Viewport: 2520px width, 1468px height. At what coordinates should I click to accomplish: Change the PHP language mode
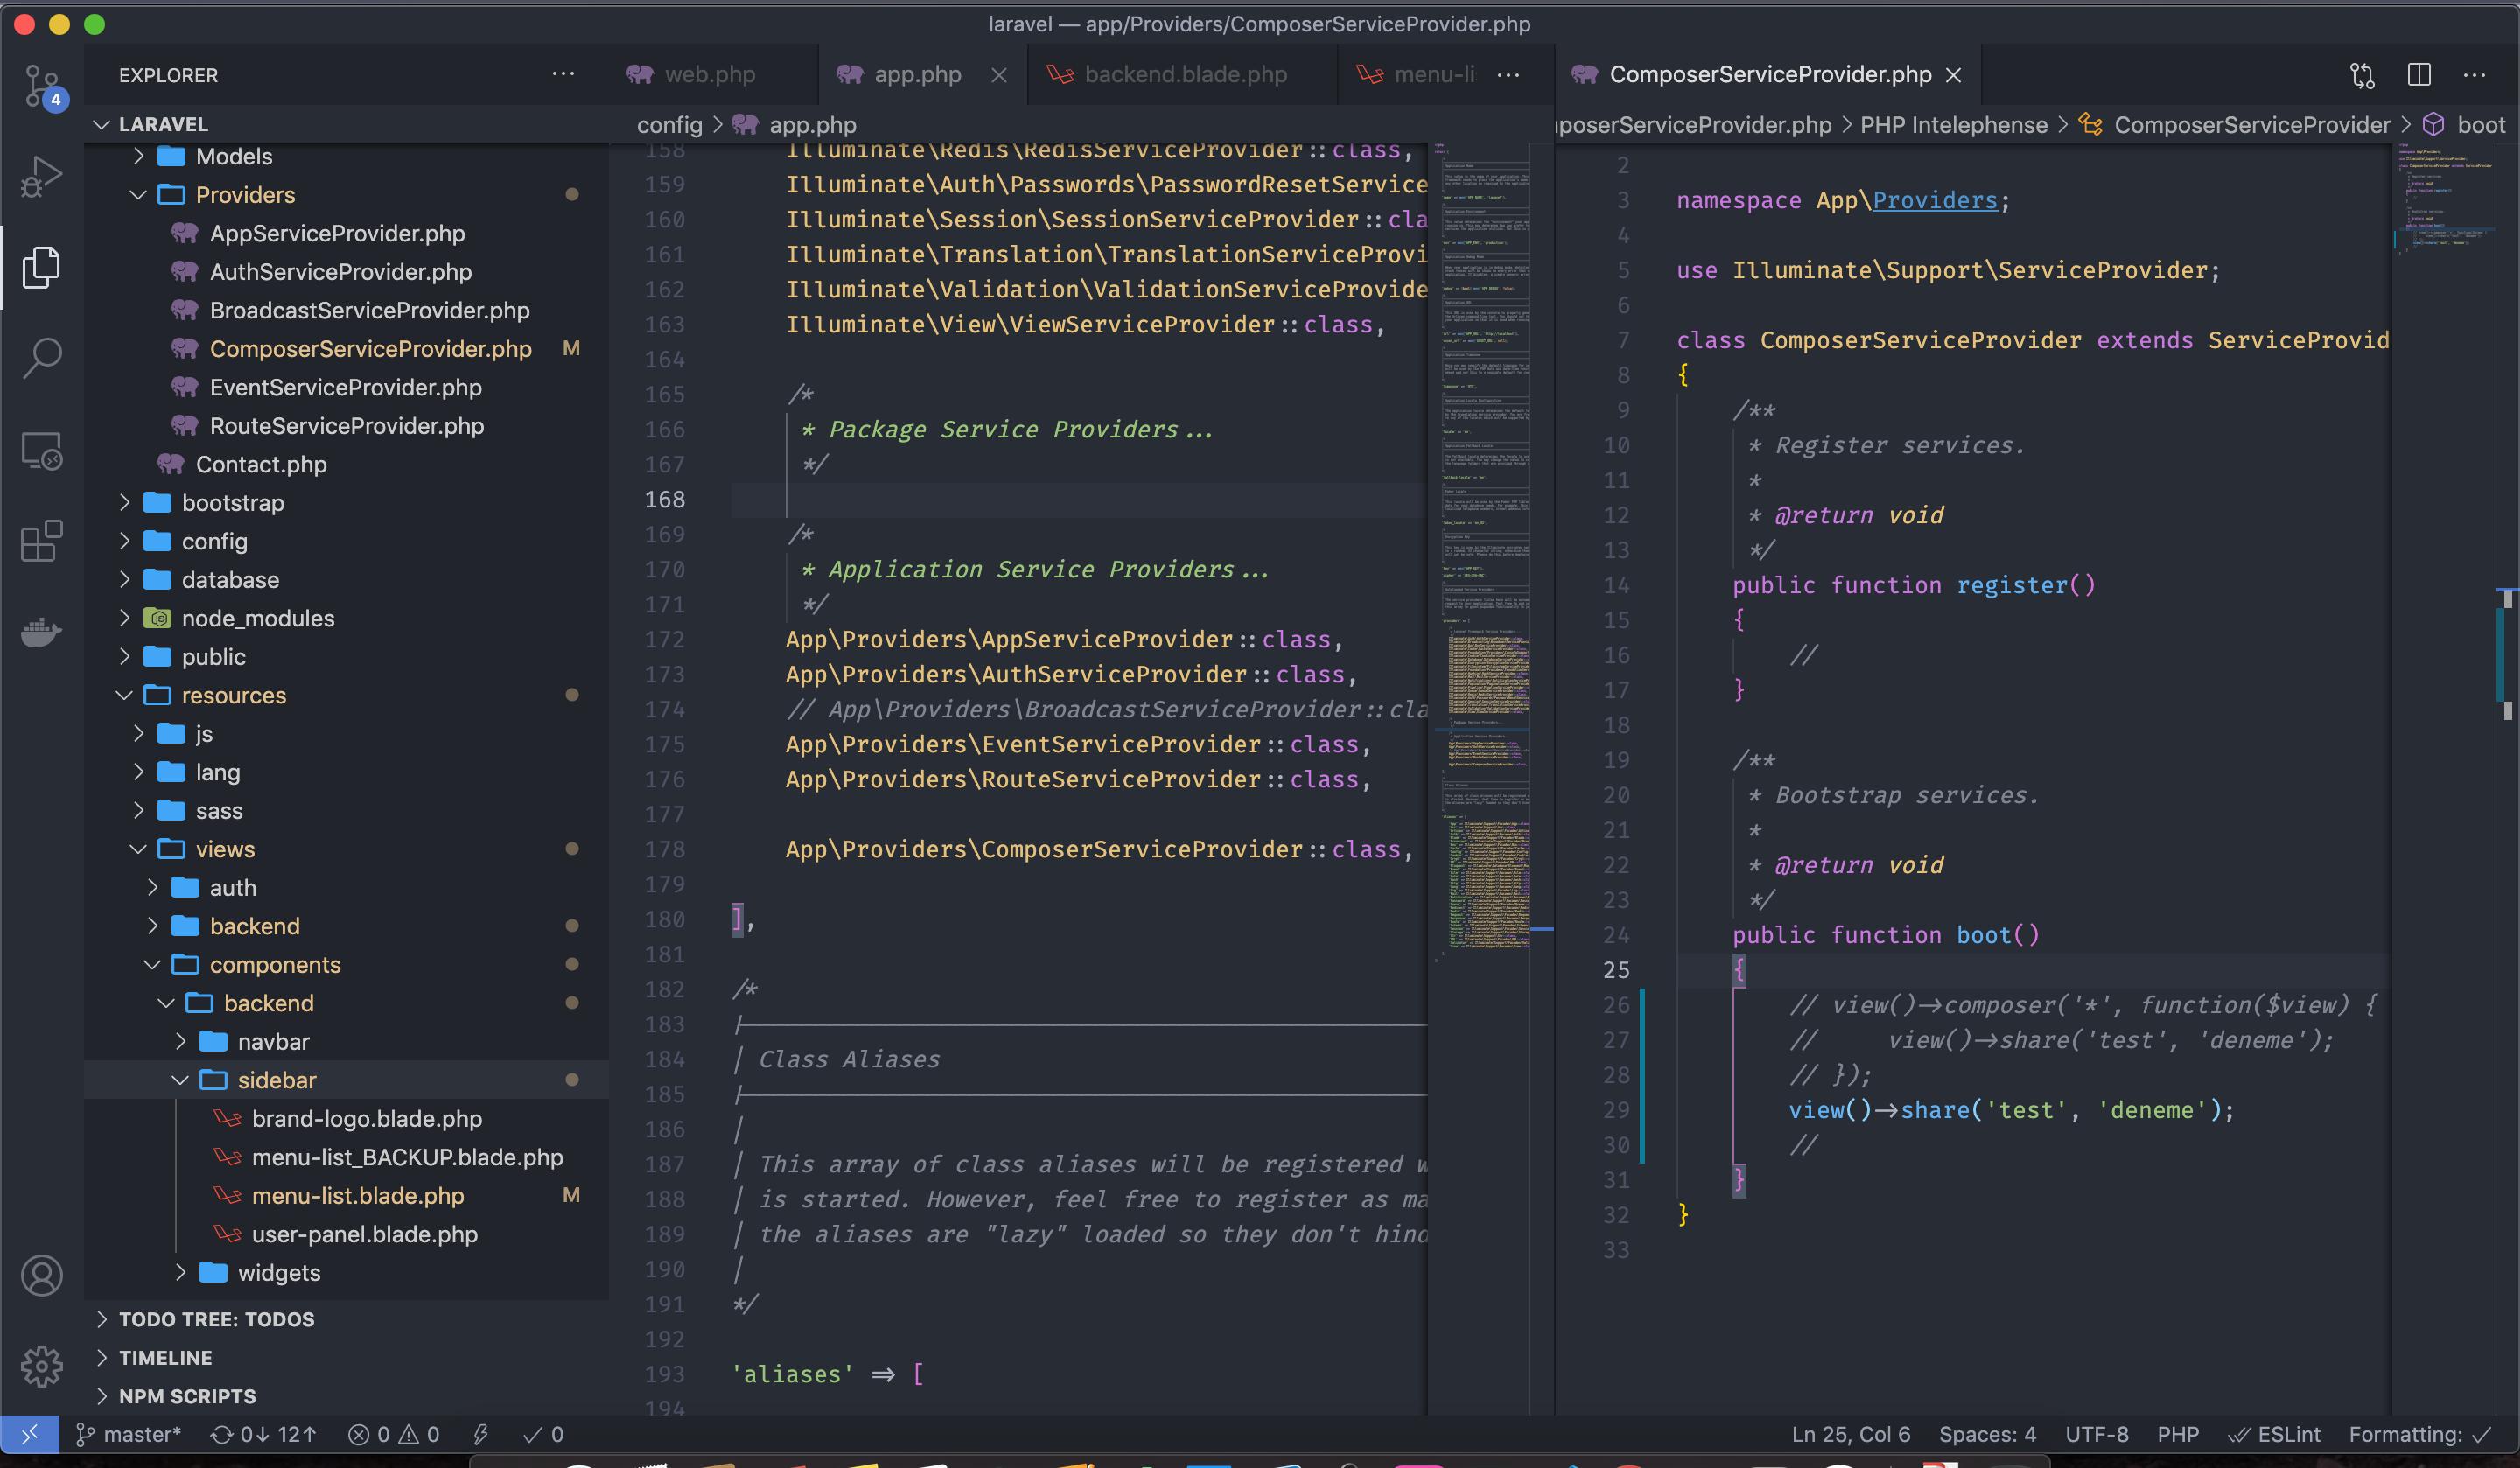(2177, 1434)
